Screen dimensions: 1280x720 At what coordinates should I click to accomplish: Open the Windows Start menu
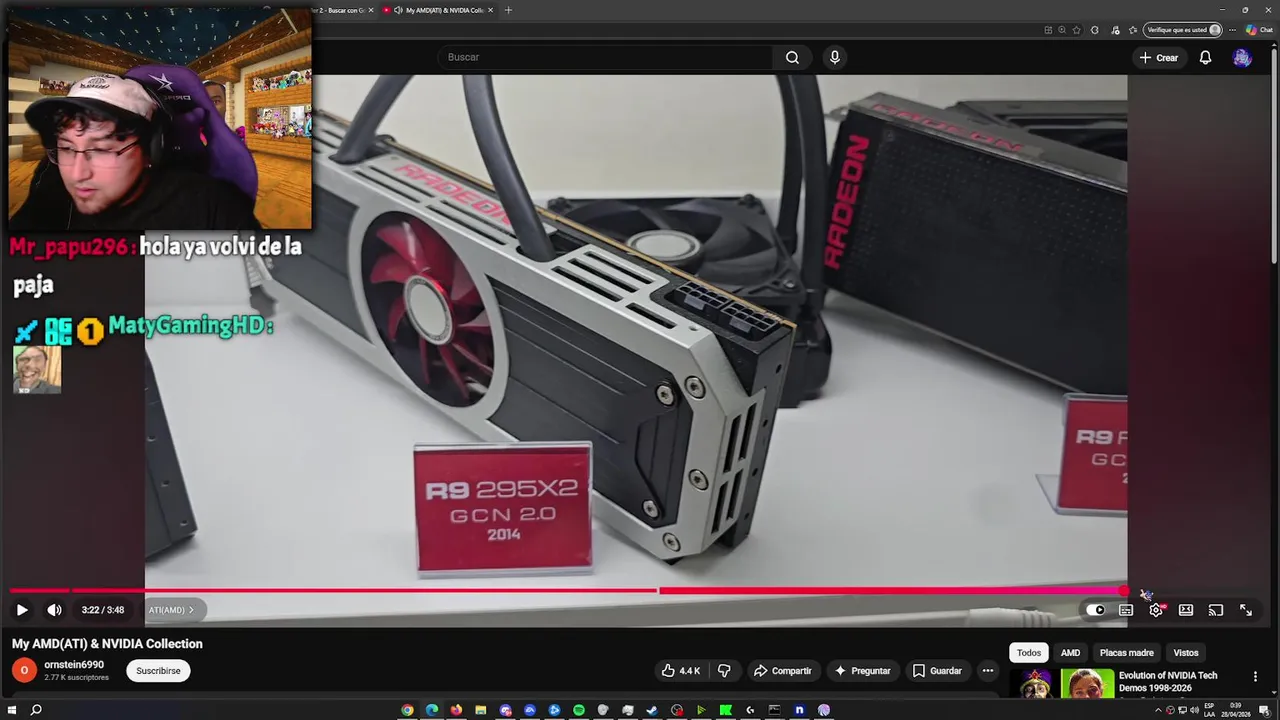tap(10, 710)
